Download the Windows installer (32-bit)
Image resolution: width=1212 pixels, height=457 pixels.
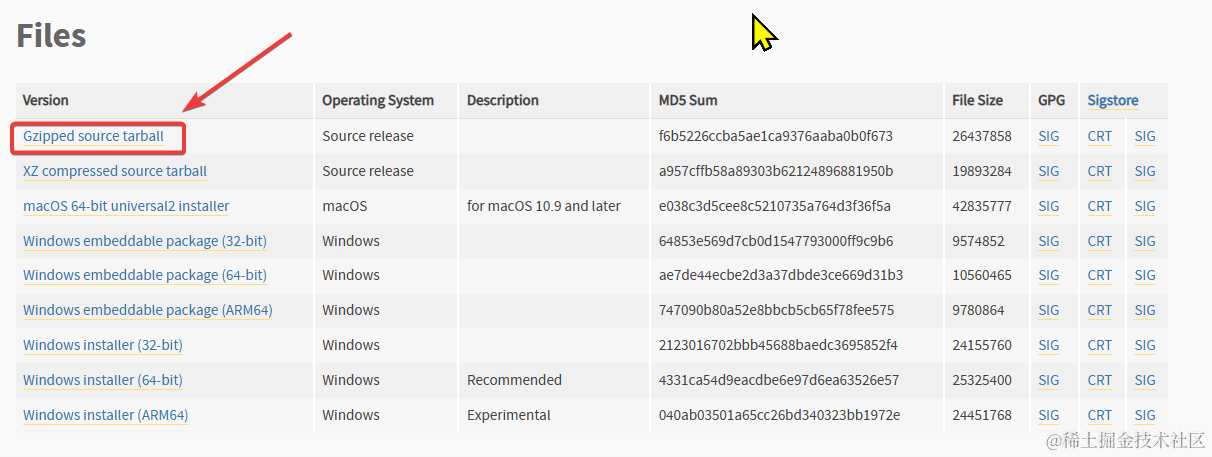(x=103, y=345)
